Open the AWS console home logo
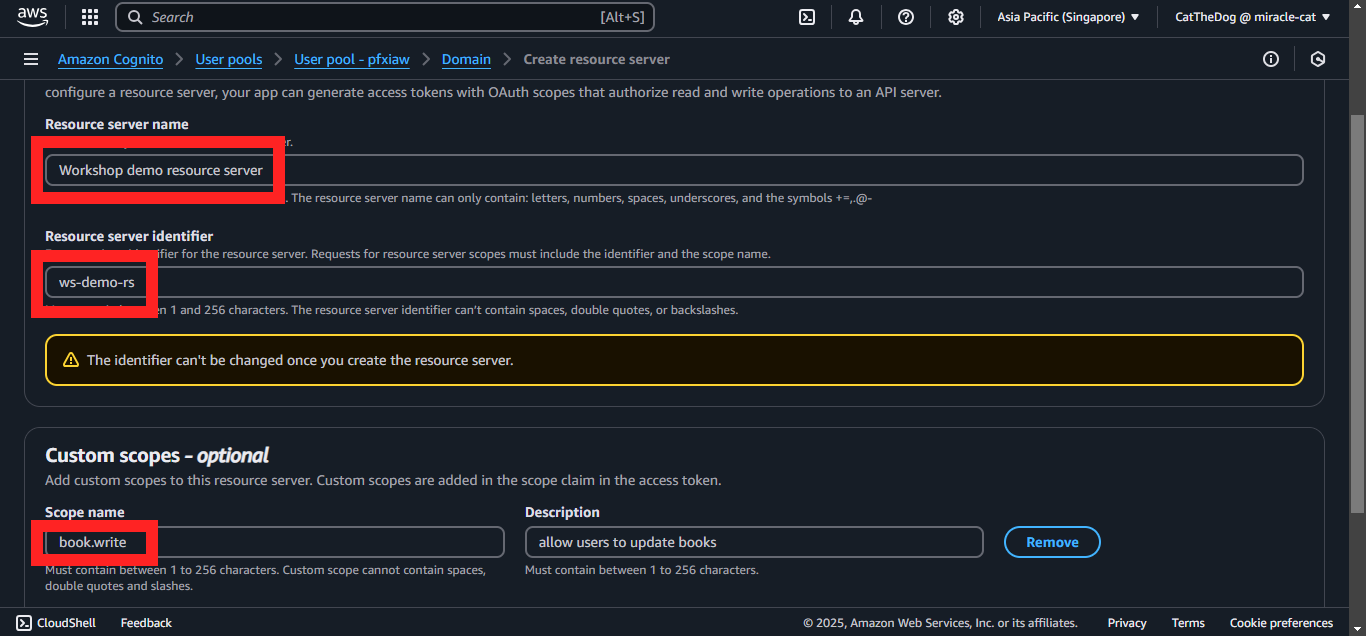 point(32,17)
